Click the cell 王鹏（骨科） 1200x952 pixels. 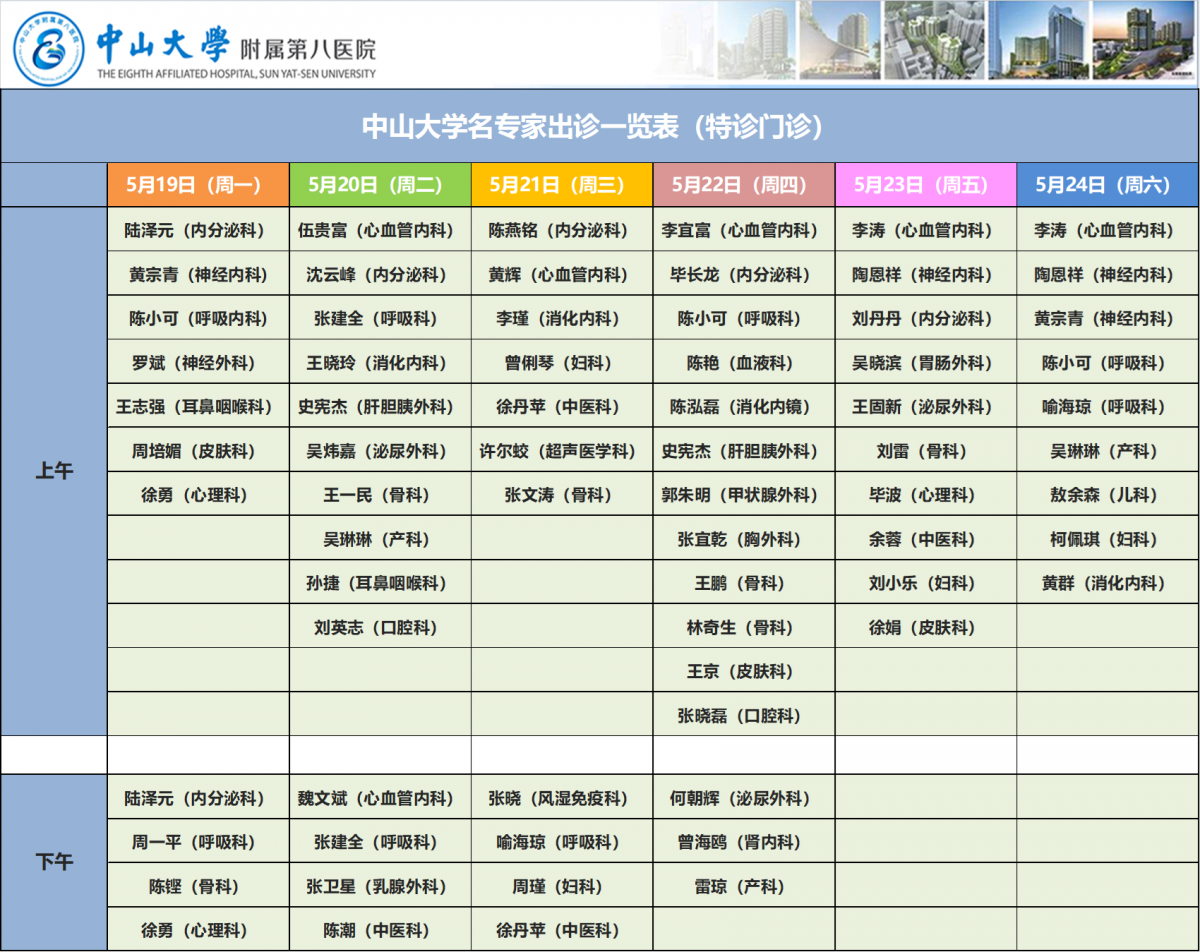click(744, 583)
